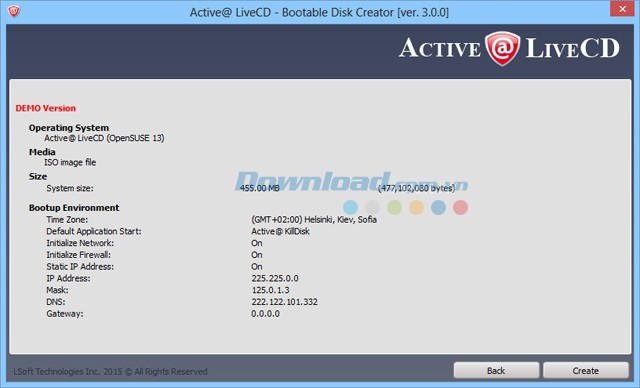
Task: Click the Bootup Environment heading
Action: pyautogui.click(x=74, y=208)
